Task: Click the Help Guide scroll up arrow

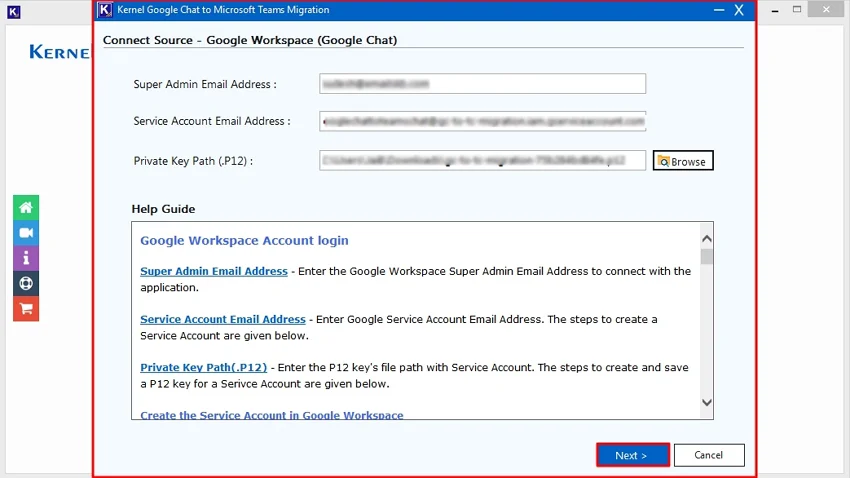Action: pyautogui.click(x=706, y=238)
